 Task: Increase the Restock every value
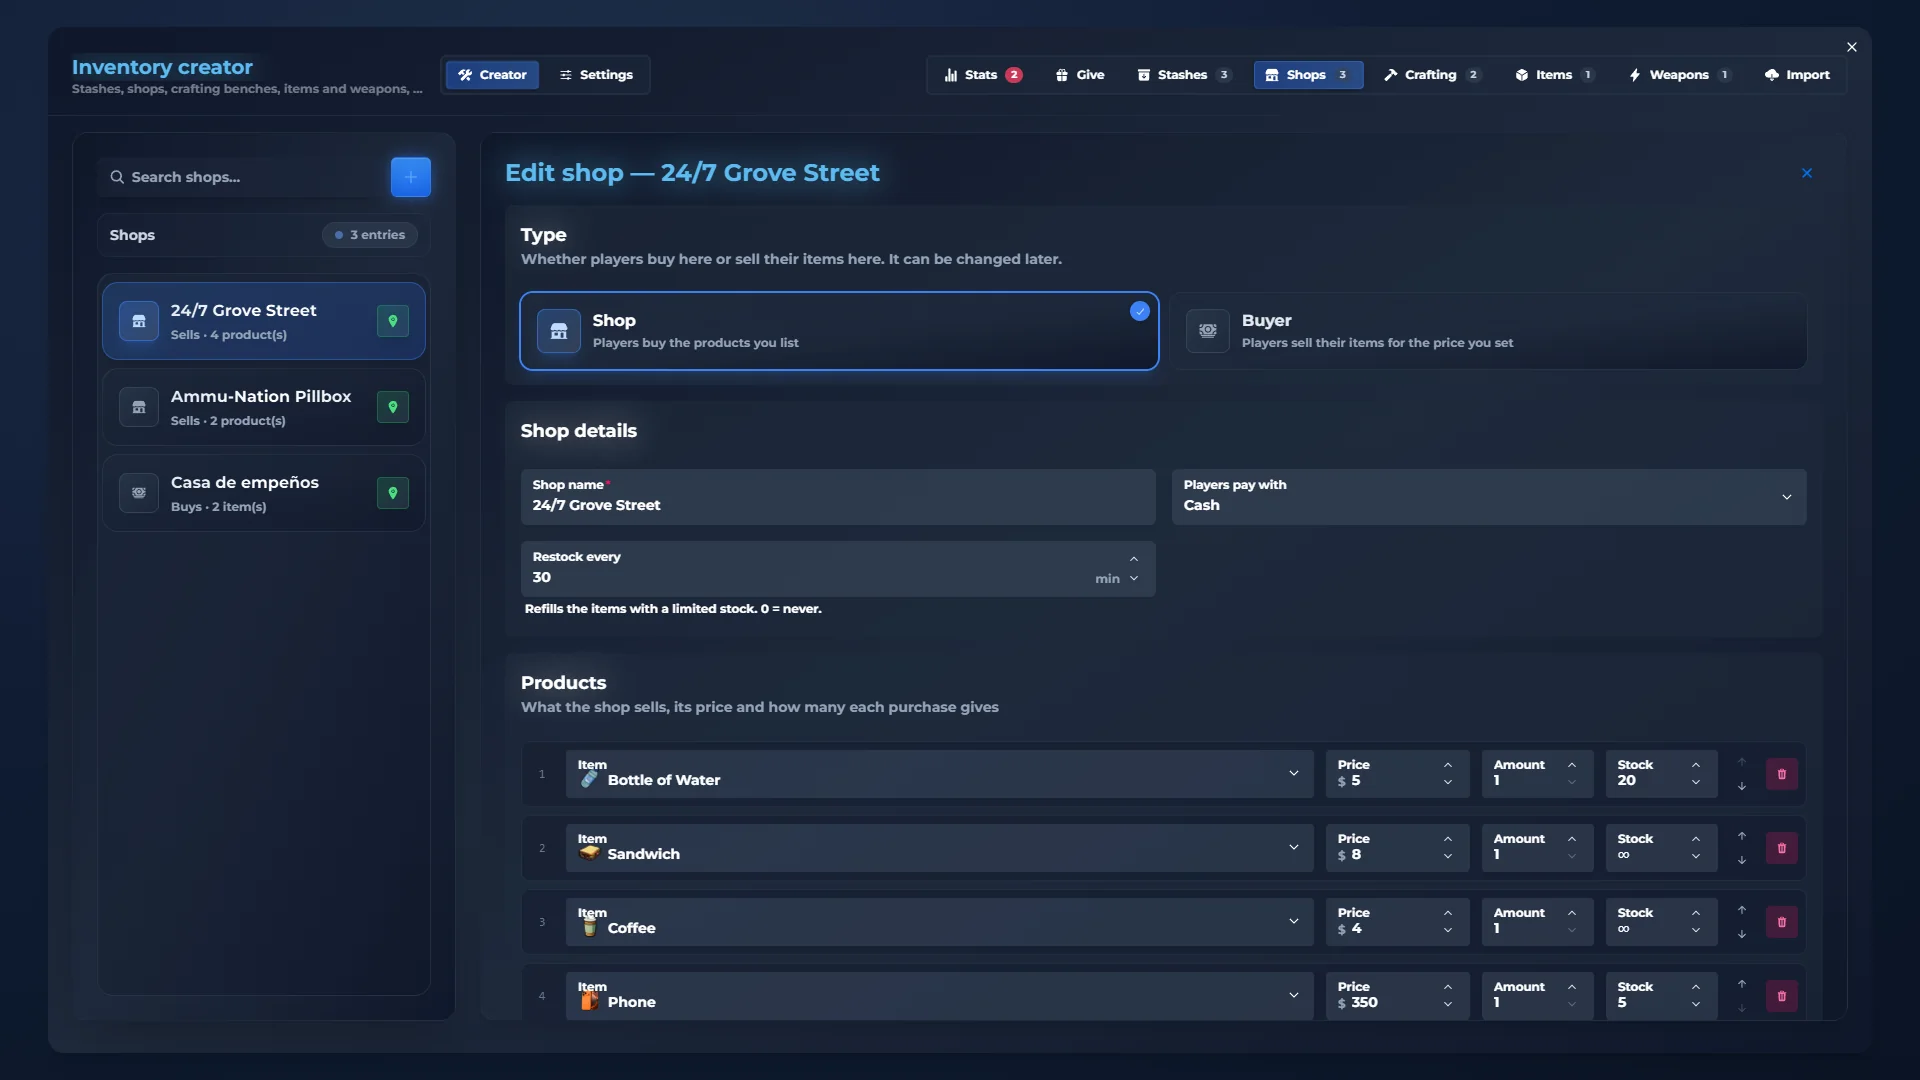click(1134, 559)
